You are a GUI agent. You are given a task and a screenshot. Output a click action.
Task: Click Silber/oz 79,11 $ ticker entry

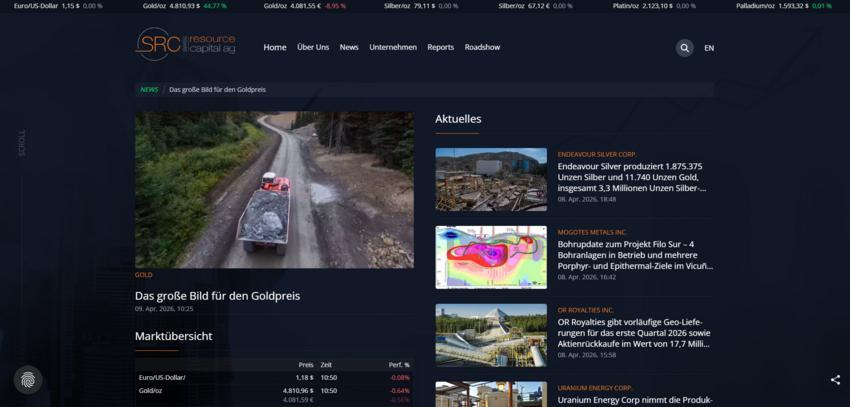click(421, 6)
